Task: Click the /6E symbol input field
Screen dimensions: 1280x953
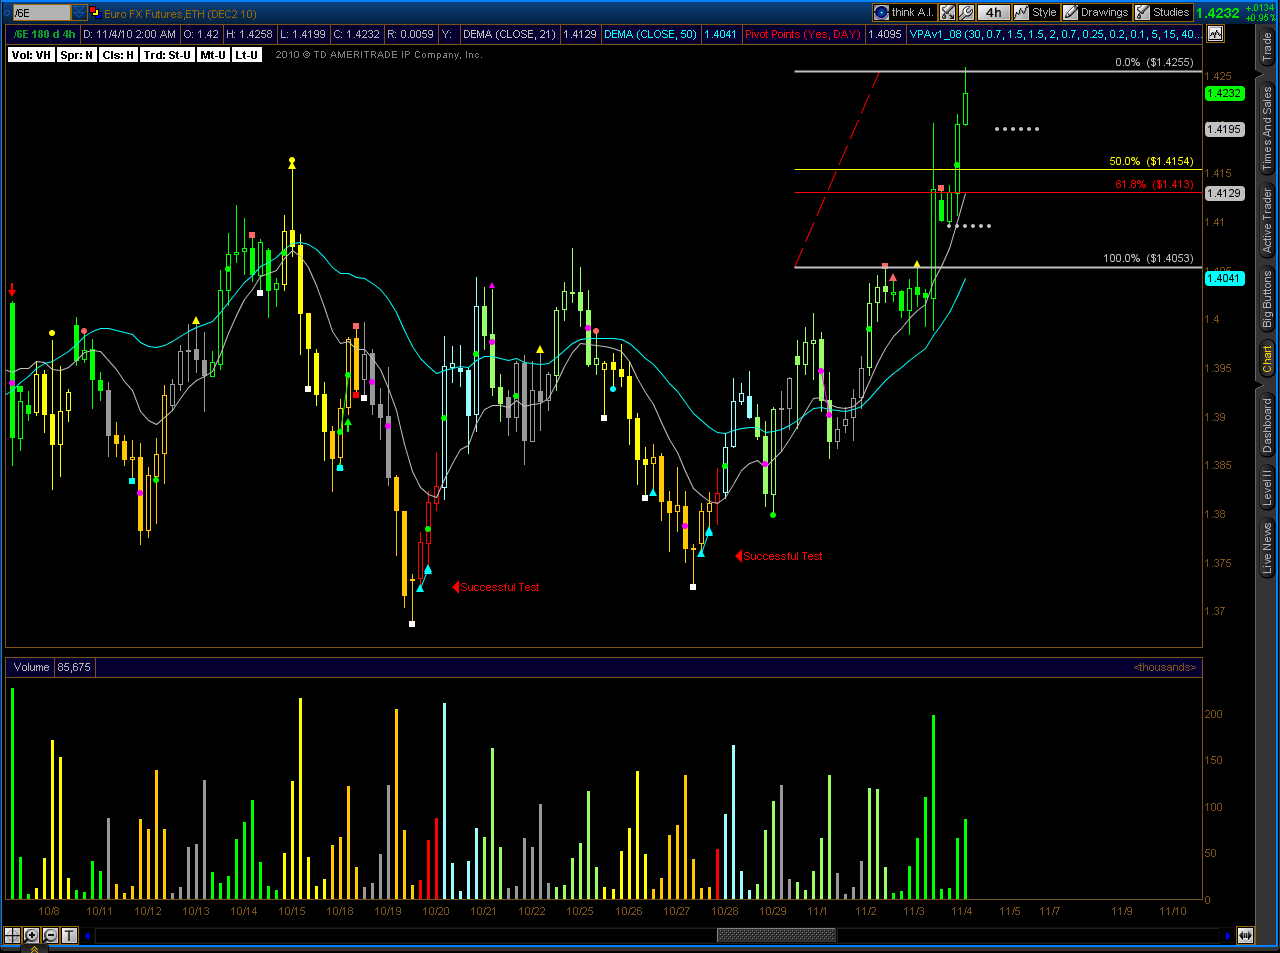Action: [41, 13]
